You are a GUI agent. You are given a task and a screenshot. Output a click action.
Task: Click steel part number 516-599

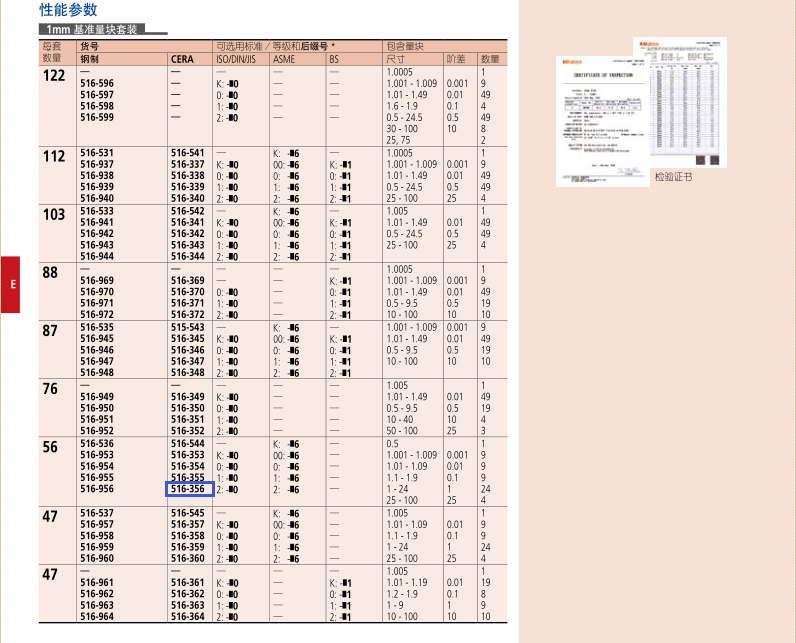pos(97,117)
